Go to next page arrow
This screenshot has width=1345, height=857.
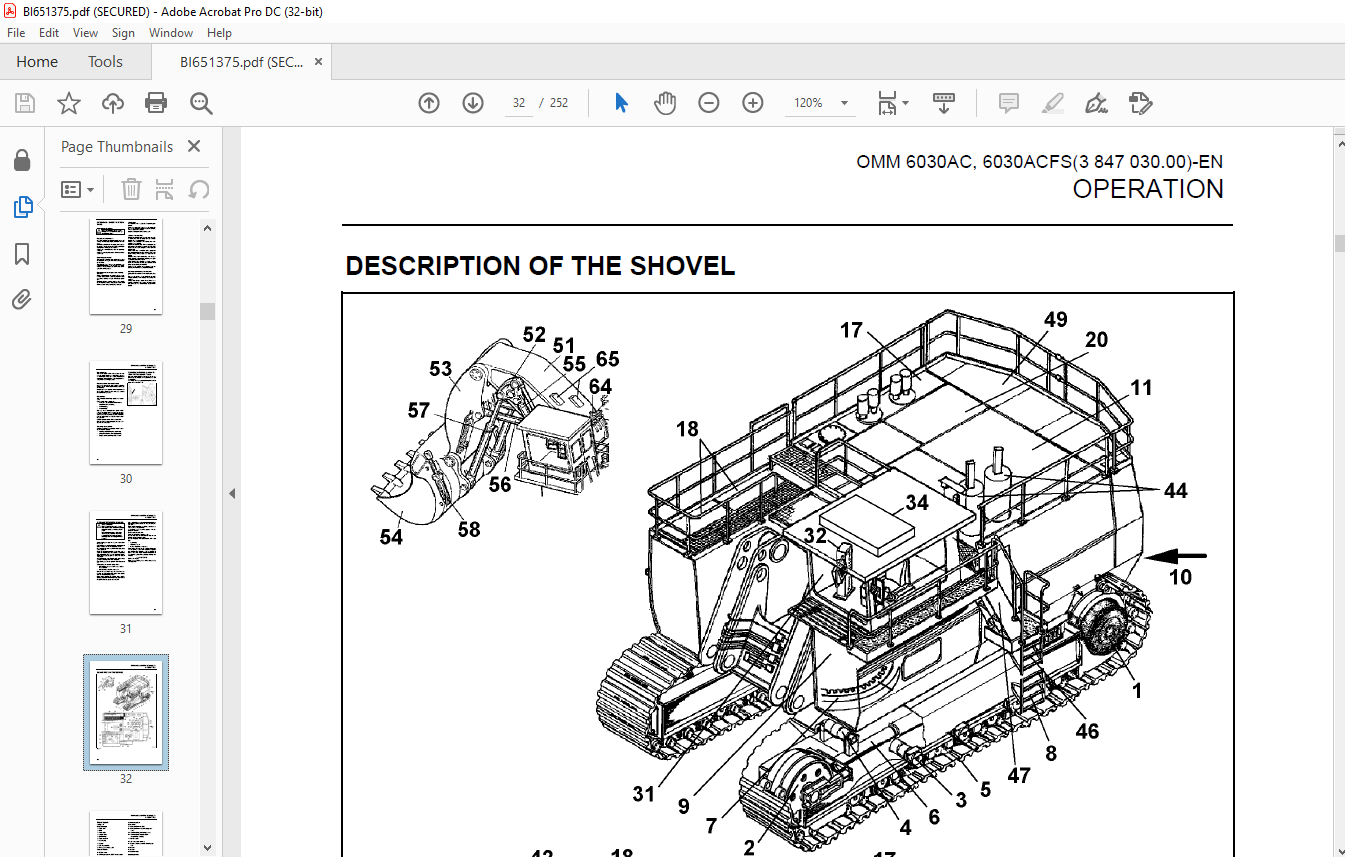[x=473, y=103]
